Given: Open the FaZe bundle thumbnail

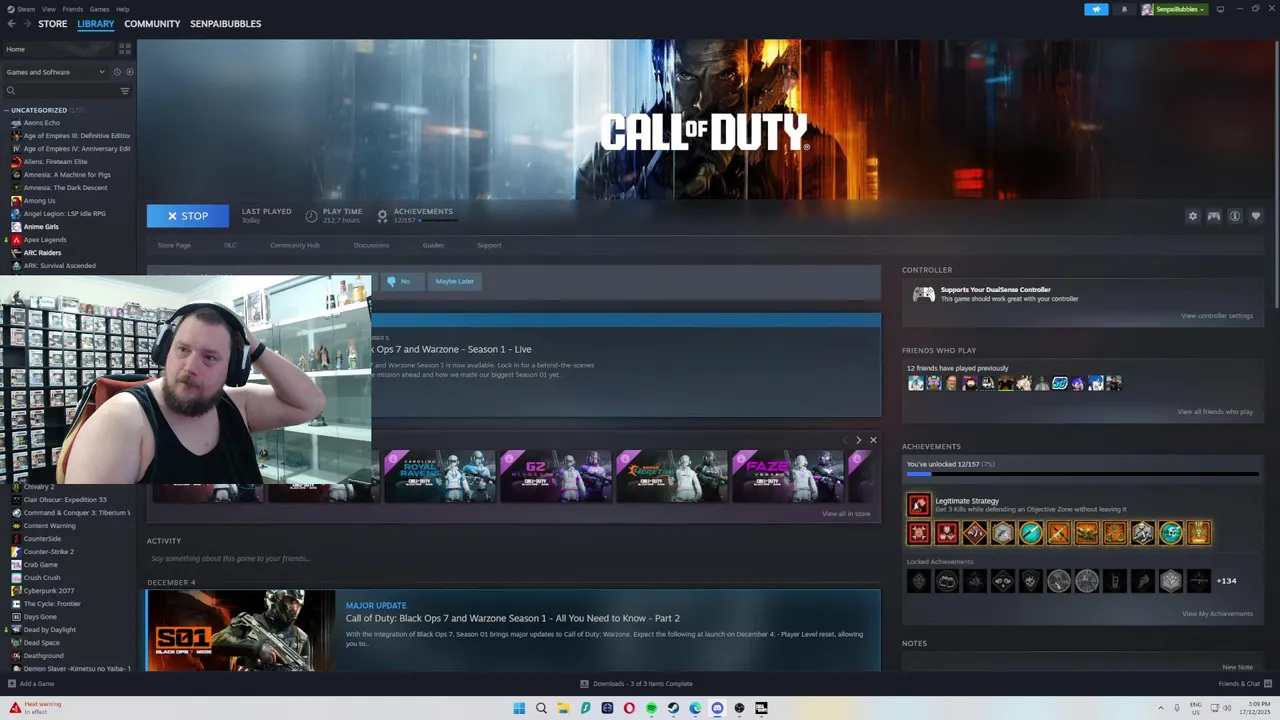Looking at the screenshot, I should point(788,475).
